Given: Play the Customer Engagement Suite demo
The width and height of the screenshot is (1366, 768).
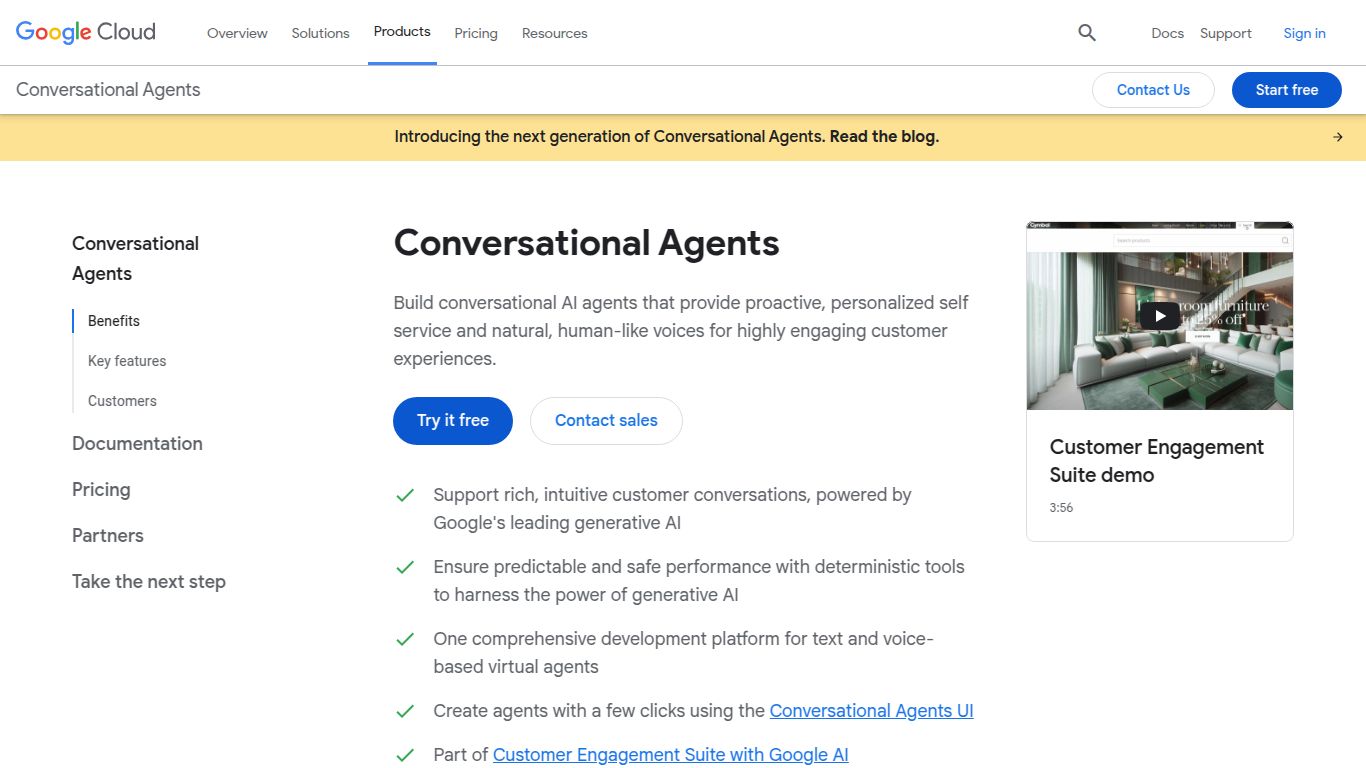Looking at the screenshot, I should pos(1159,315).
